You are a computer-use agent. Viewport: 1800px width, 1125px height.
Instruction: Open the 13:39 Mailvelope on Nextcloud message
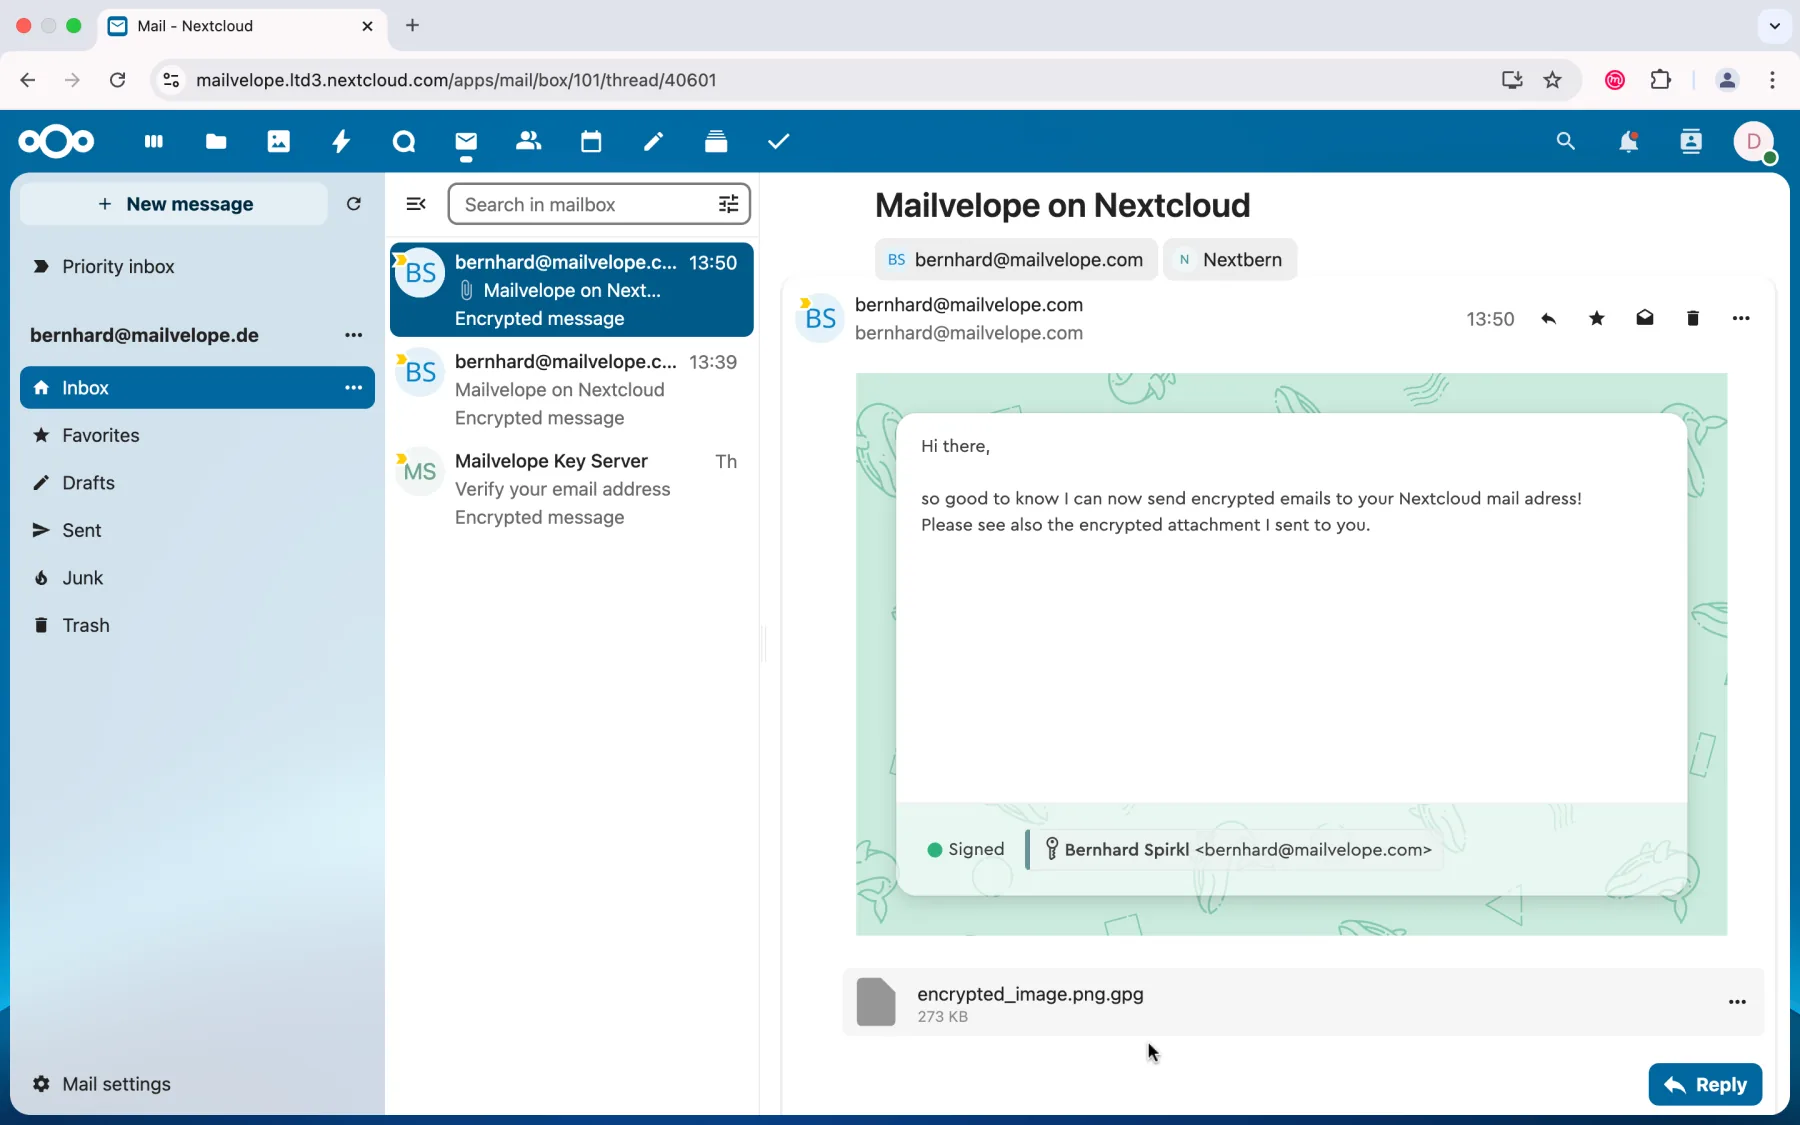571,389
